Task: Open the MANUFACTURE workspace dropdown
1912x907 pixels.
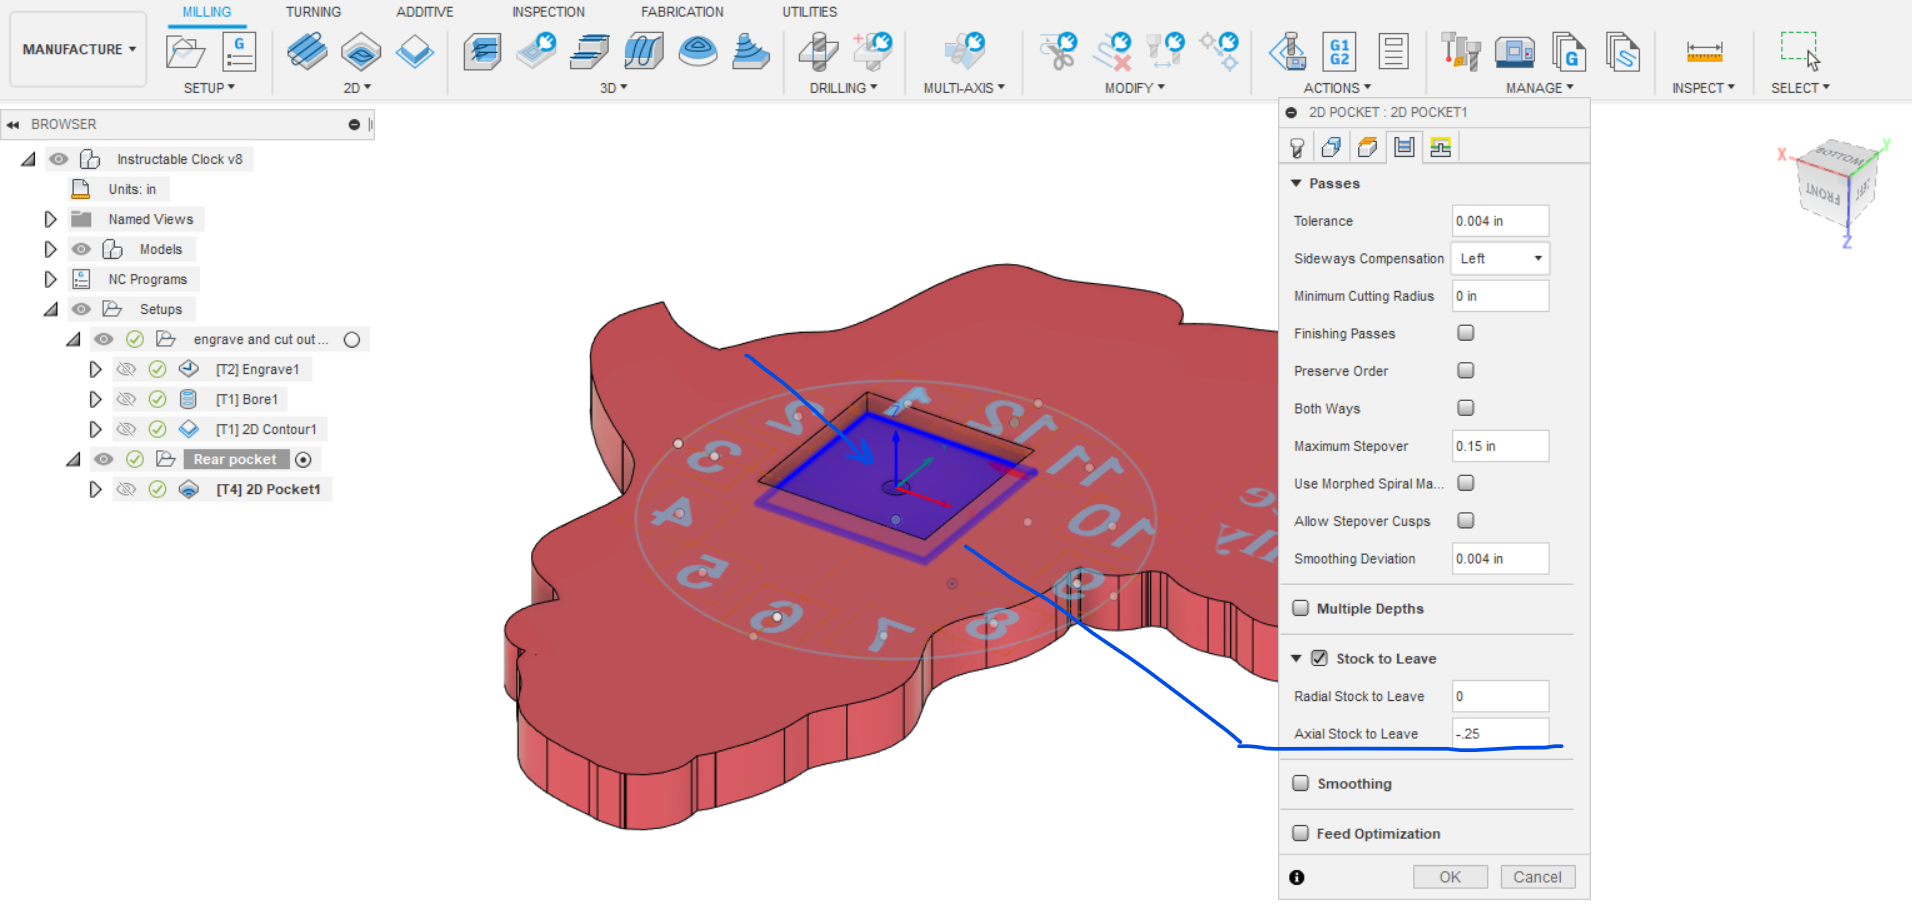Action: [79, 49]
